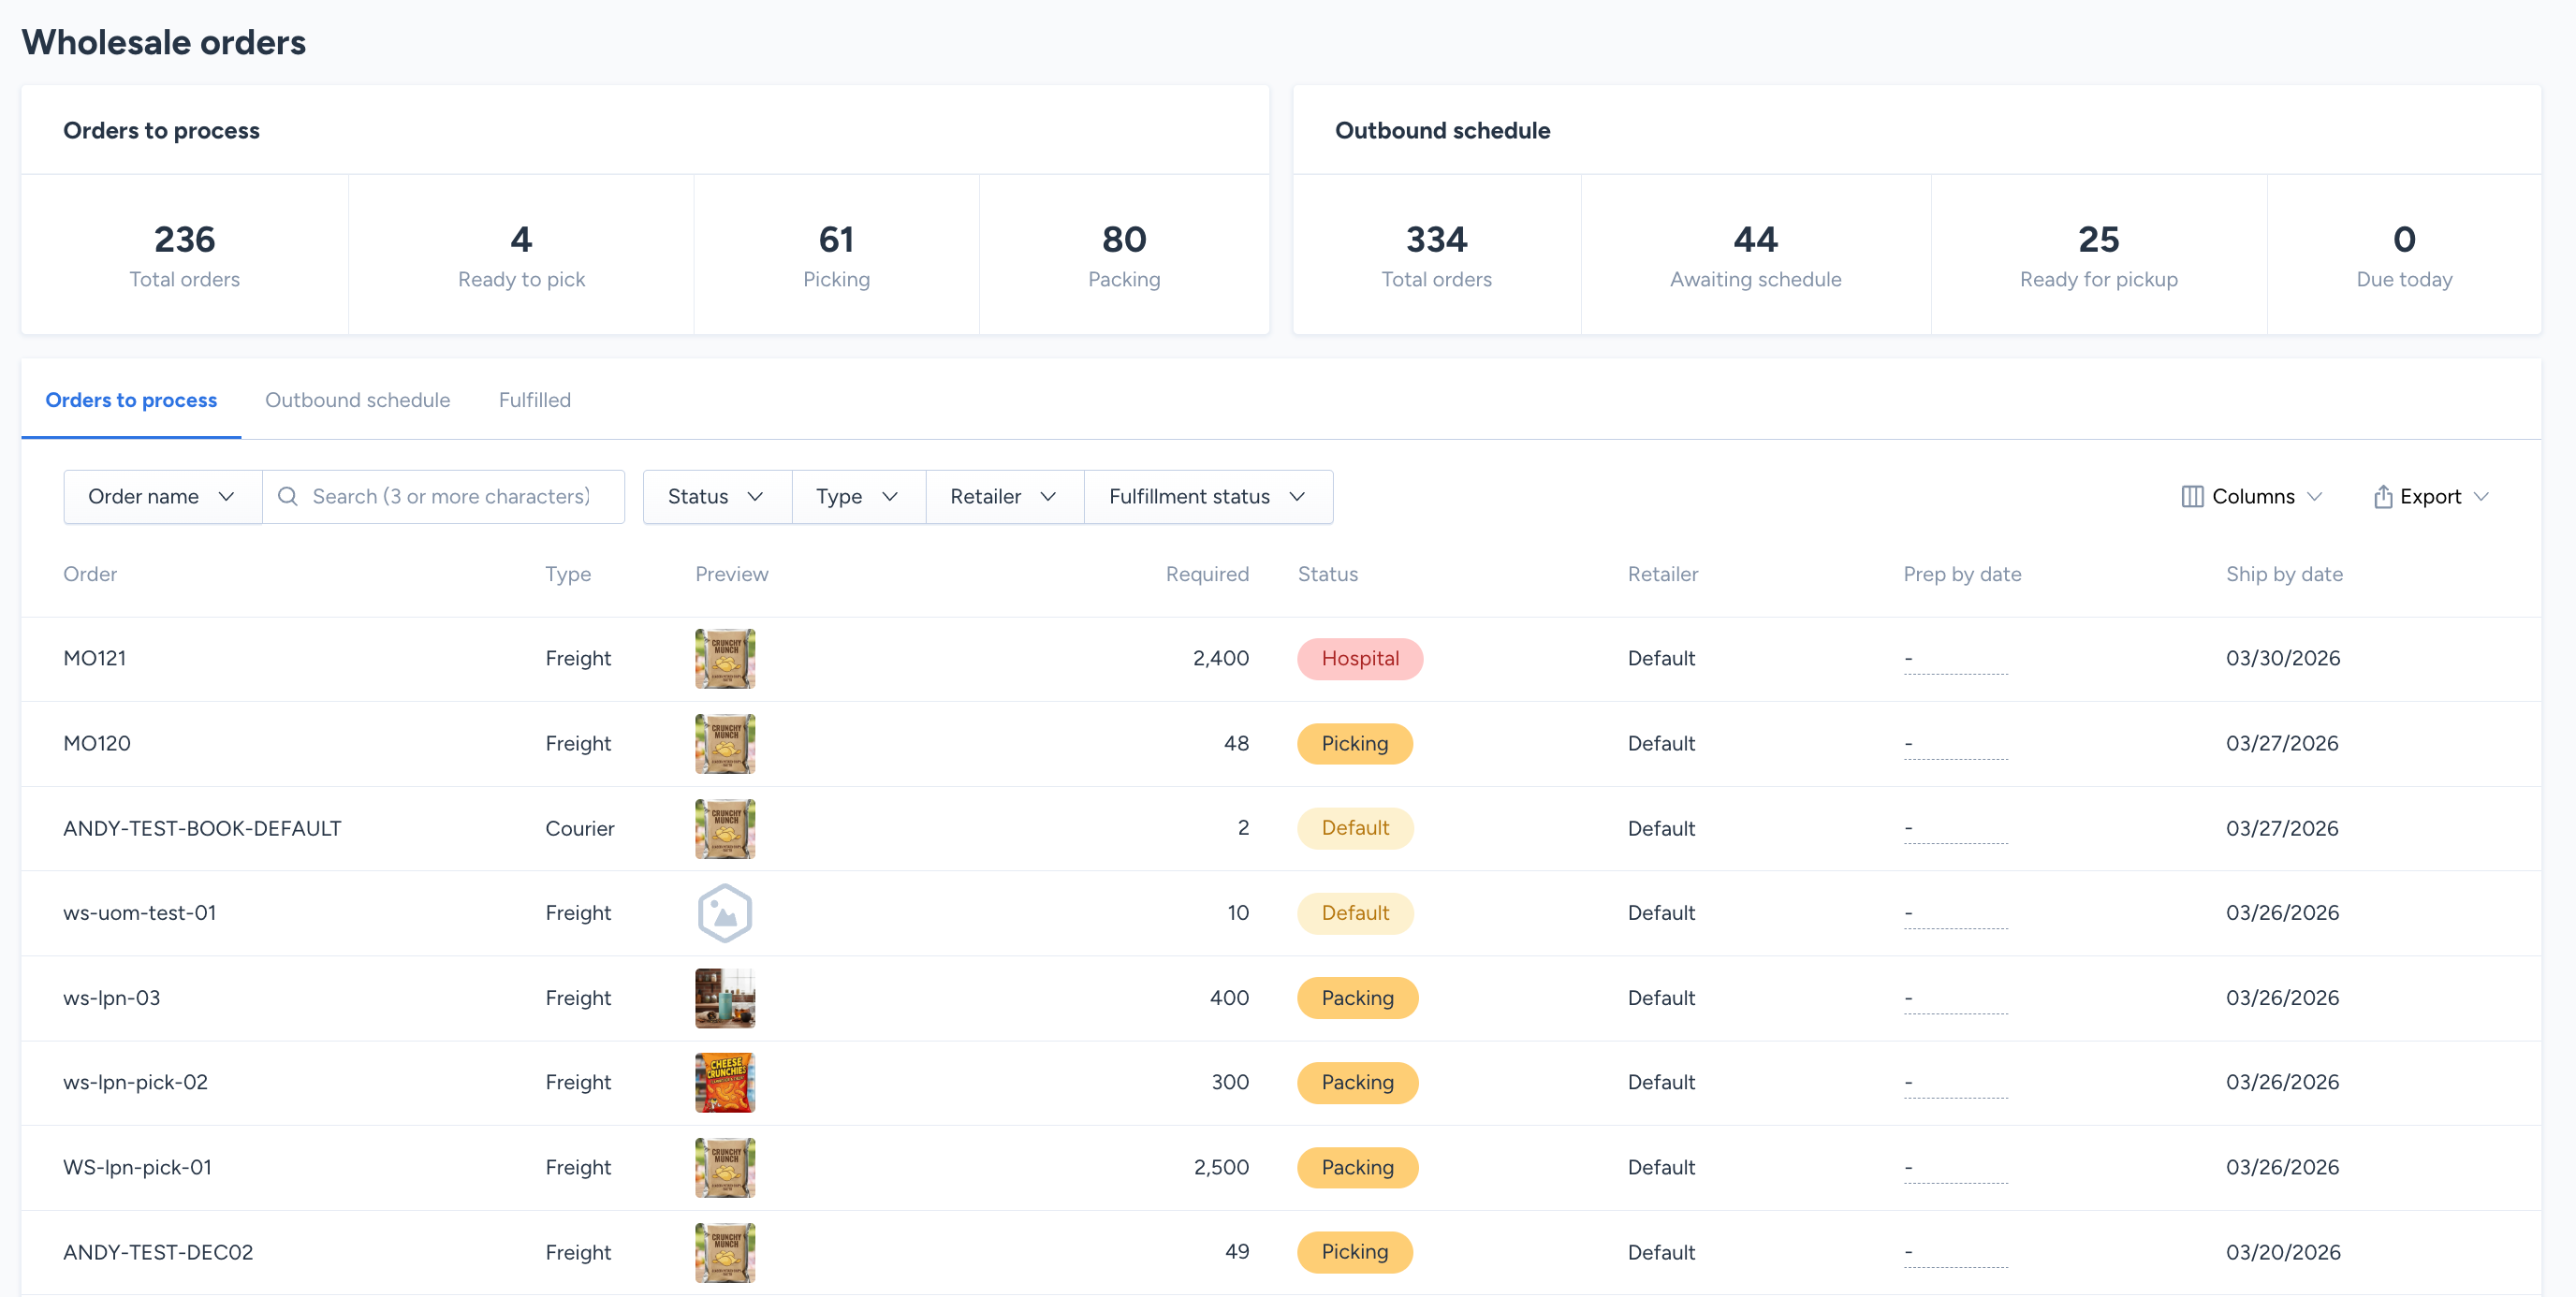Open the Status filter dropdown
The image size is (2576, 1297).
[x=716, y=497]
